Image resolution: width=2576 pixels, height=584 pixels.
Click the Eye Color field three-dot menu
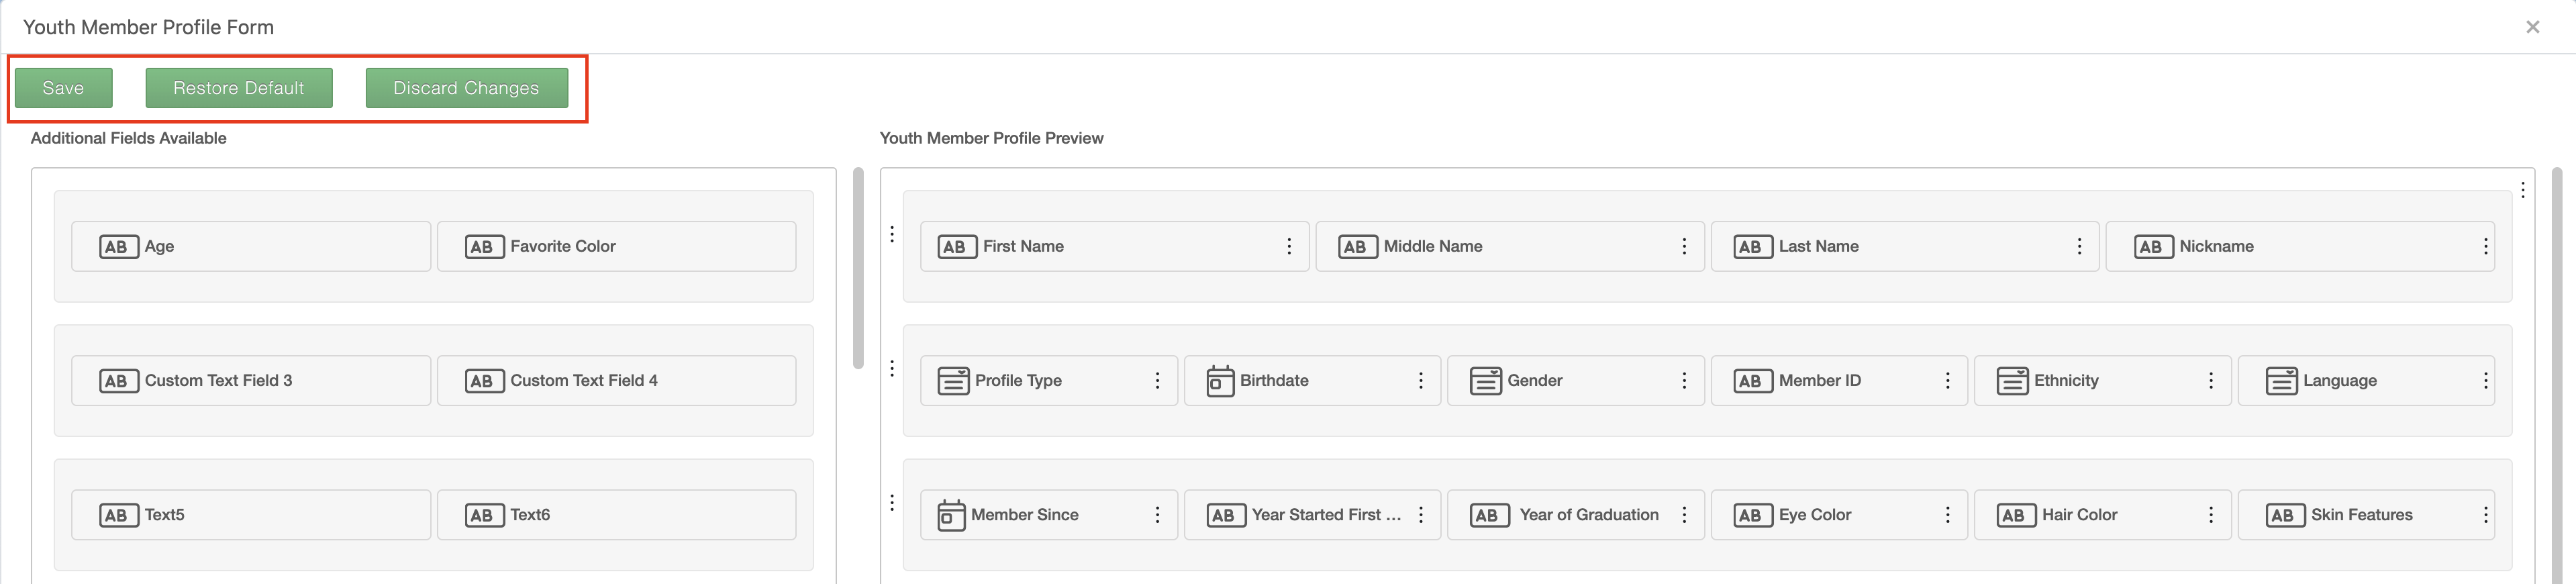point(1947,514)
